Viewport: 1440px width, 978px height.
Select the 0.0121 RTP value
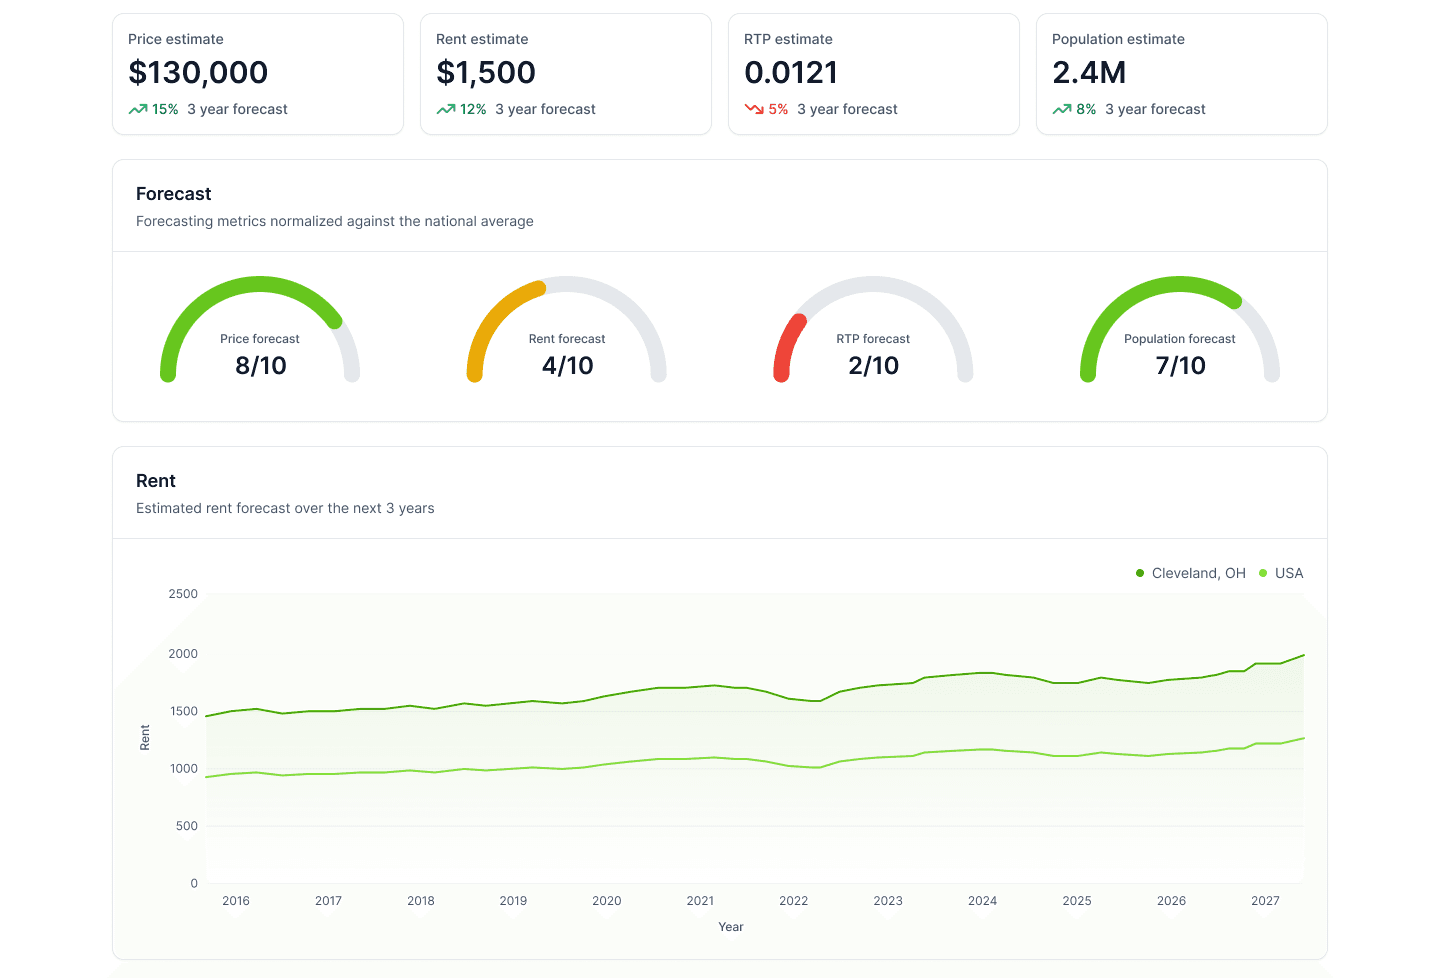pos(791,72)
